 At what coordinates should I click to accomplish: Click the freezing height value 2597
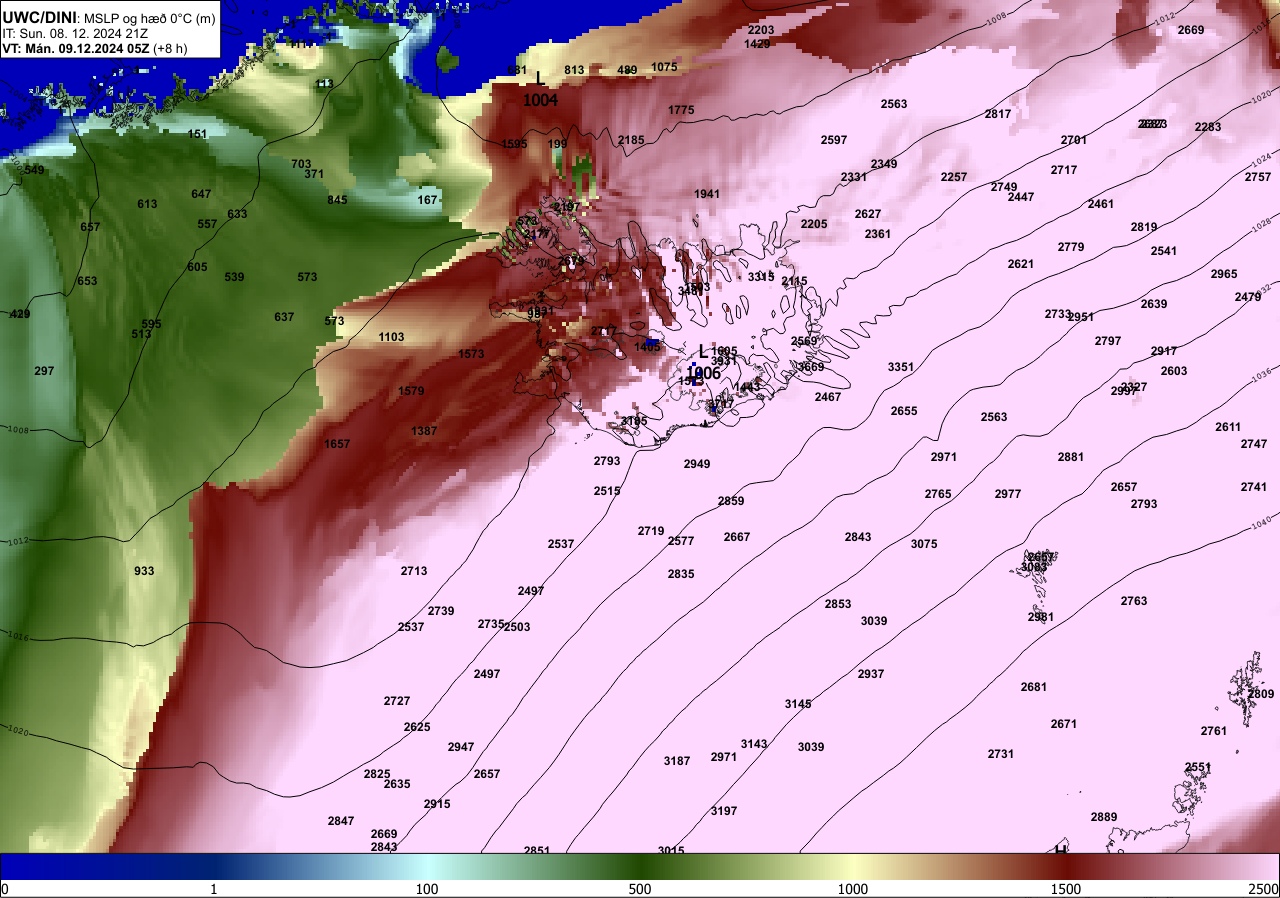(x=834, y=140)
